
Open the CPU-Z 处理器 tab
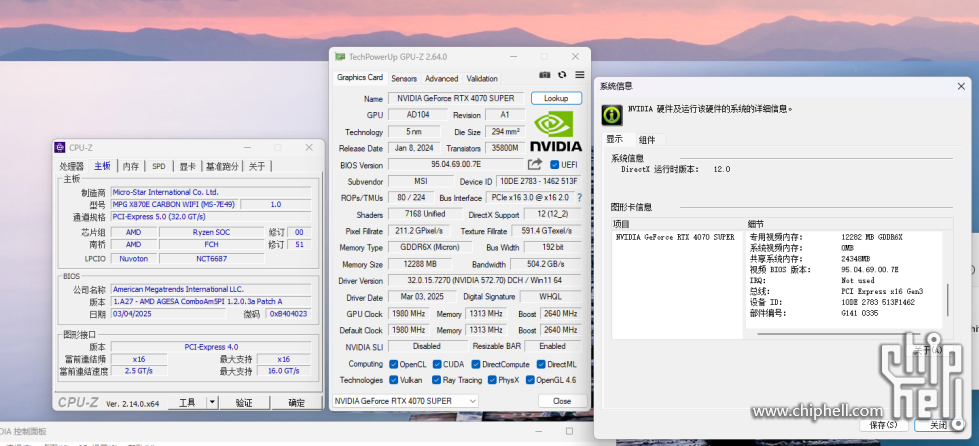click(71, 166)
